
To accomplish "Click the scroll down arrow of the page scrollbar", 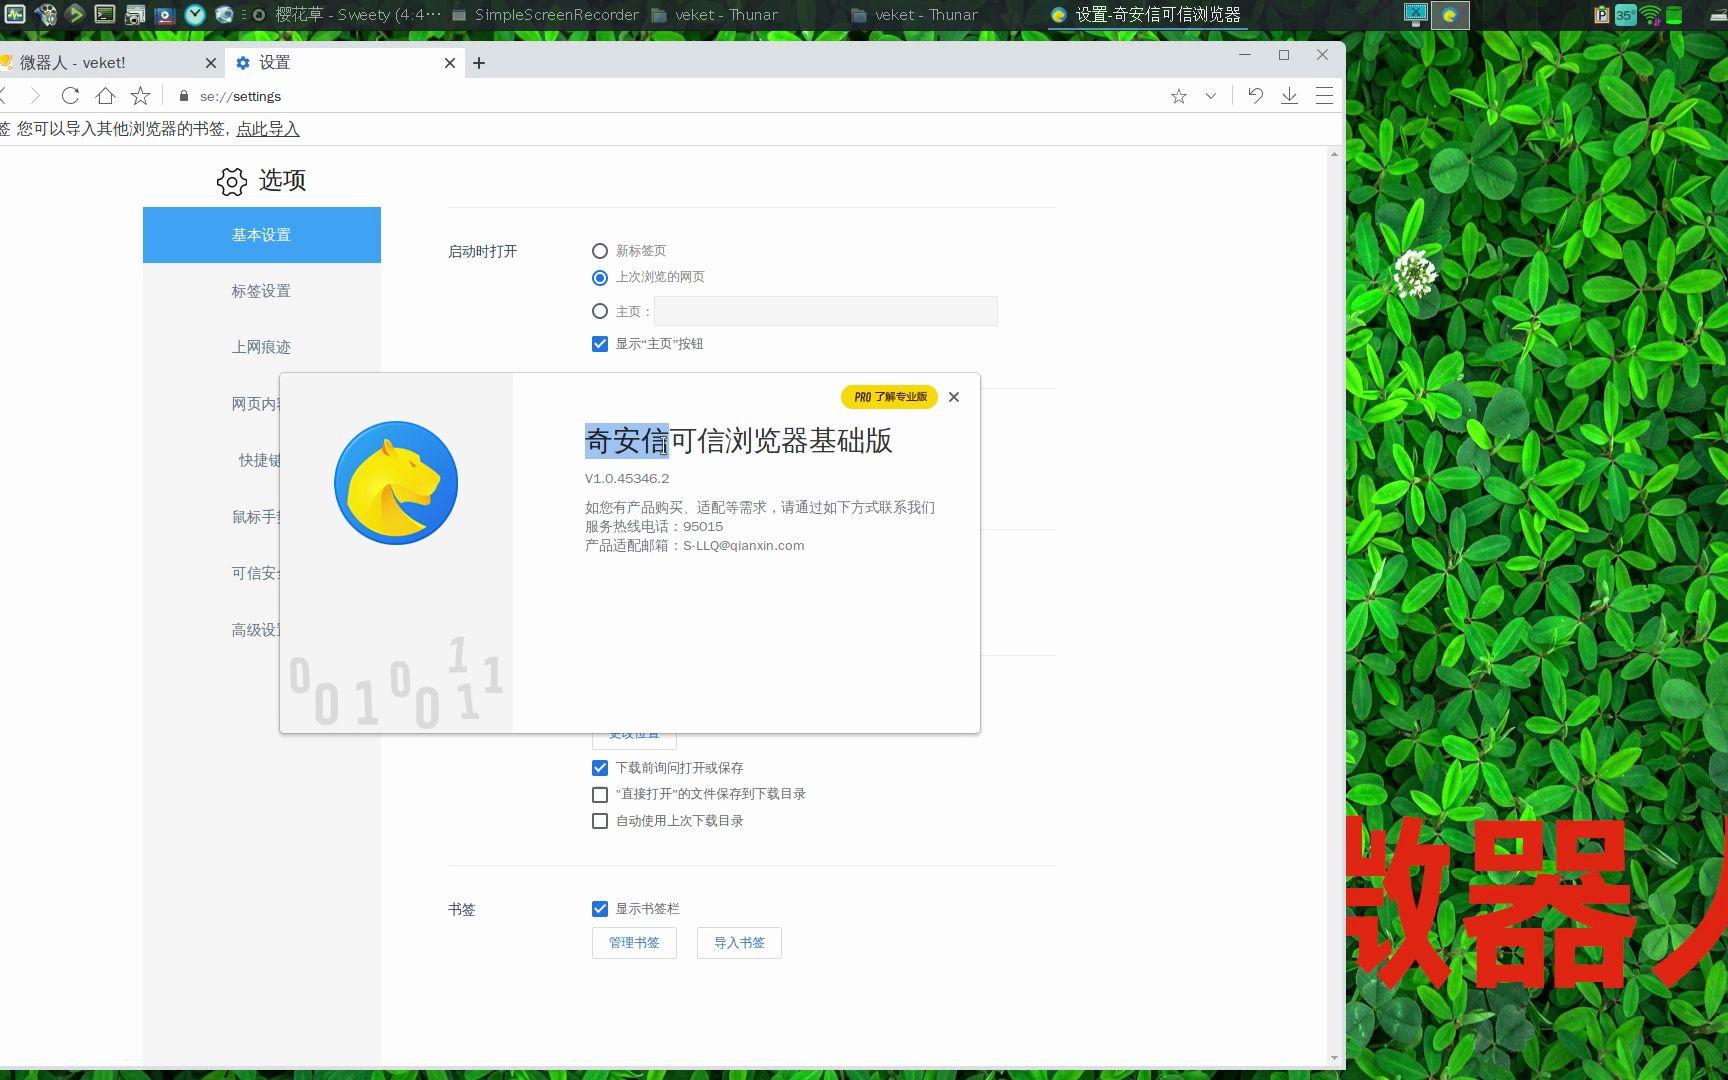I will (1334, 1058).
